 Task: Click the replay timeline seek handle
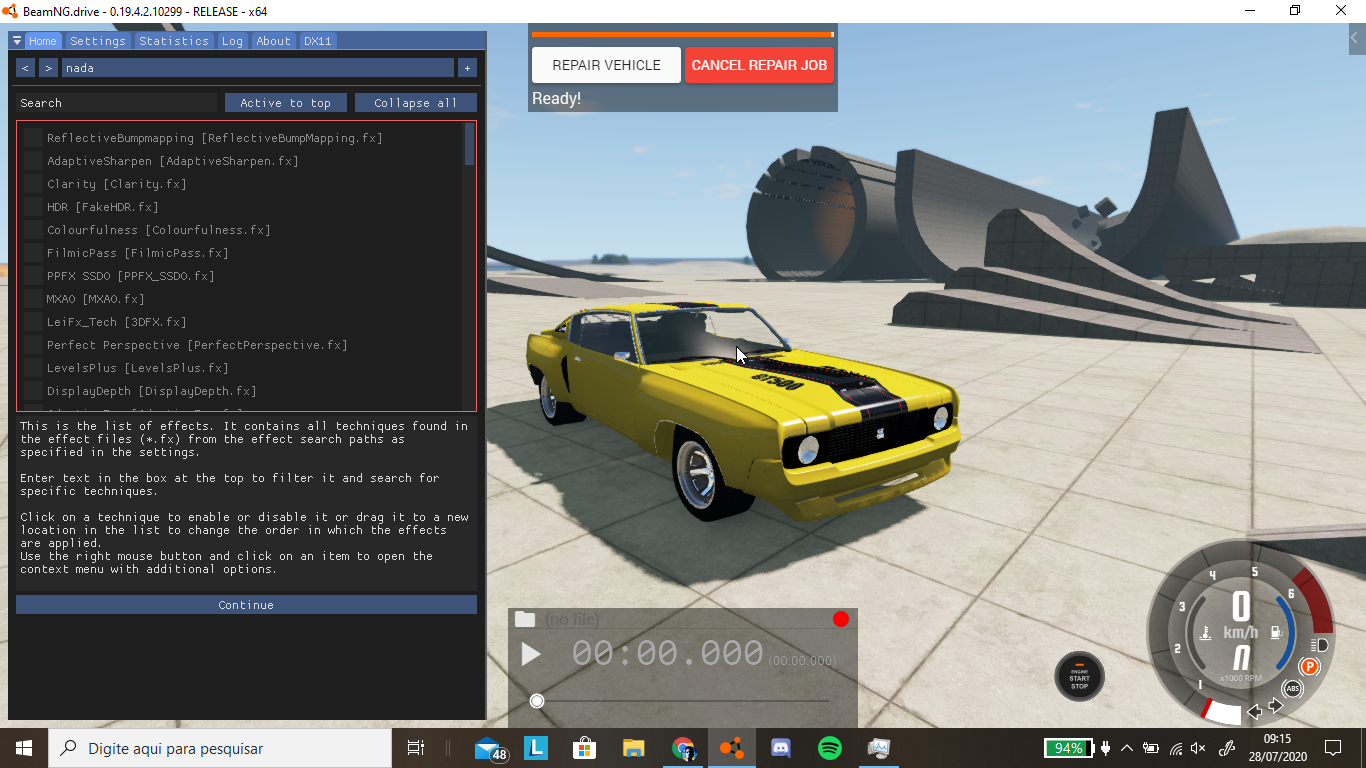[537, 701]
